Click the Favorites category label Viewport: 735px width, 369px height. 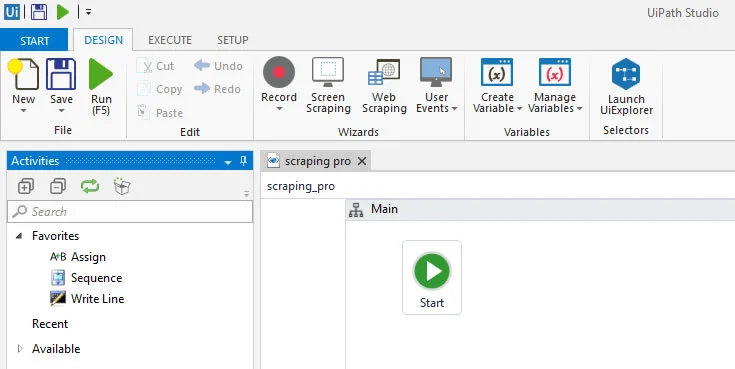point(55,236)
